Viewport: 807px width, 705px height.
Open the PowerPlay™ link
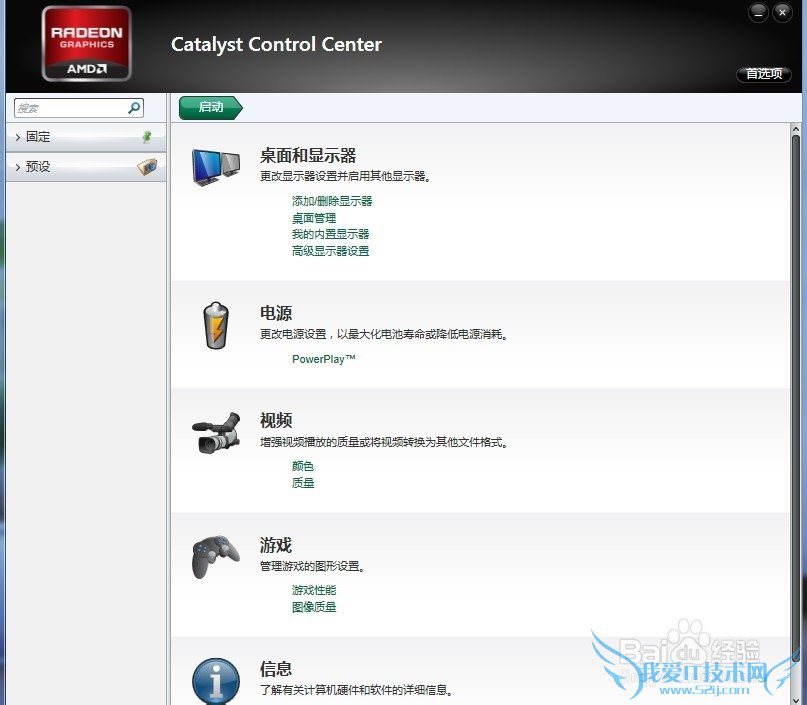point(324,359)
